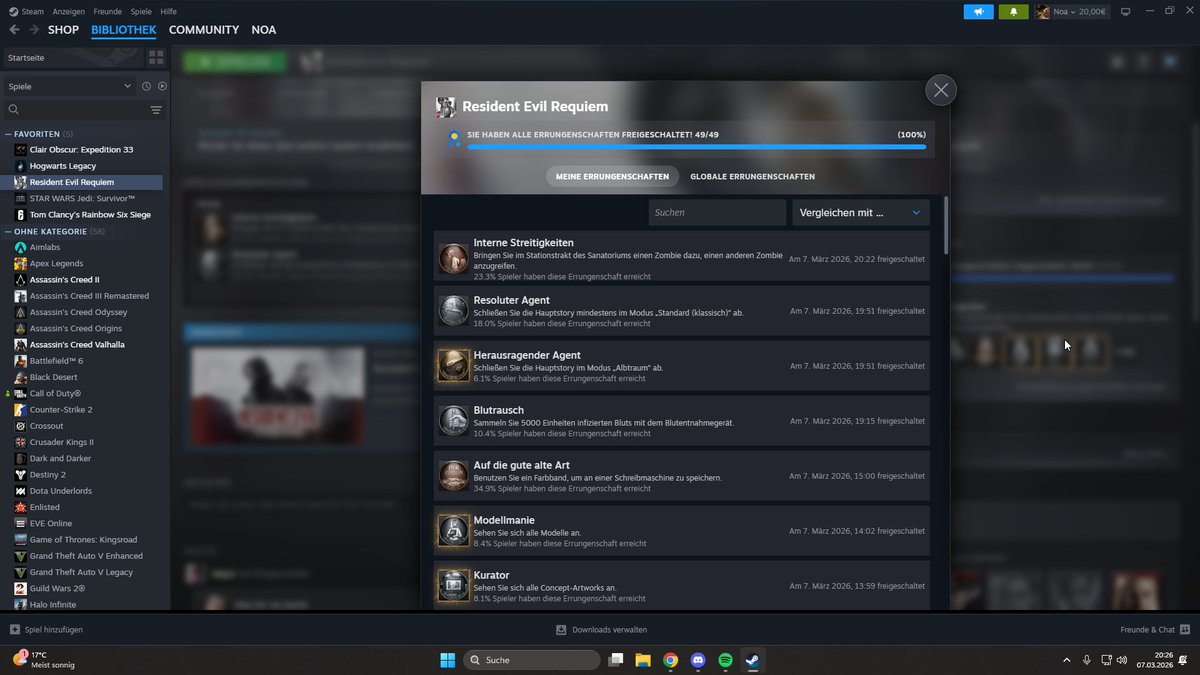Select EVE Online in the library

coord(51,523)
